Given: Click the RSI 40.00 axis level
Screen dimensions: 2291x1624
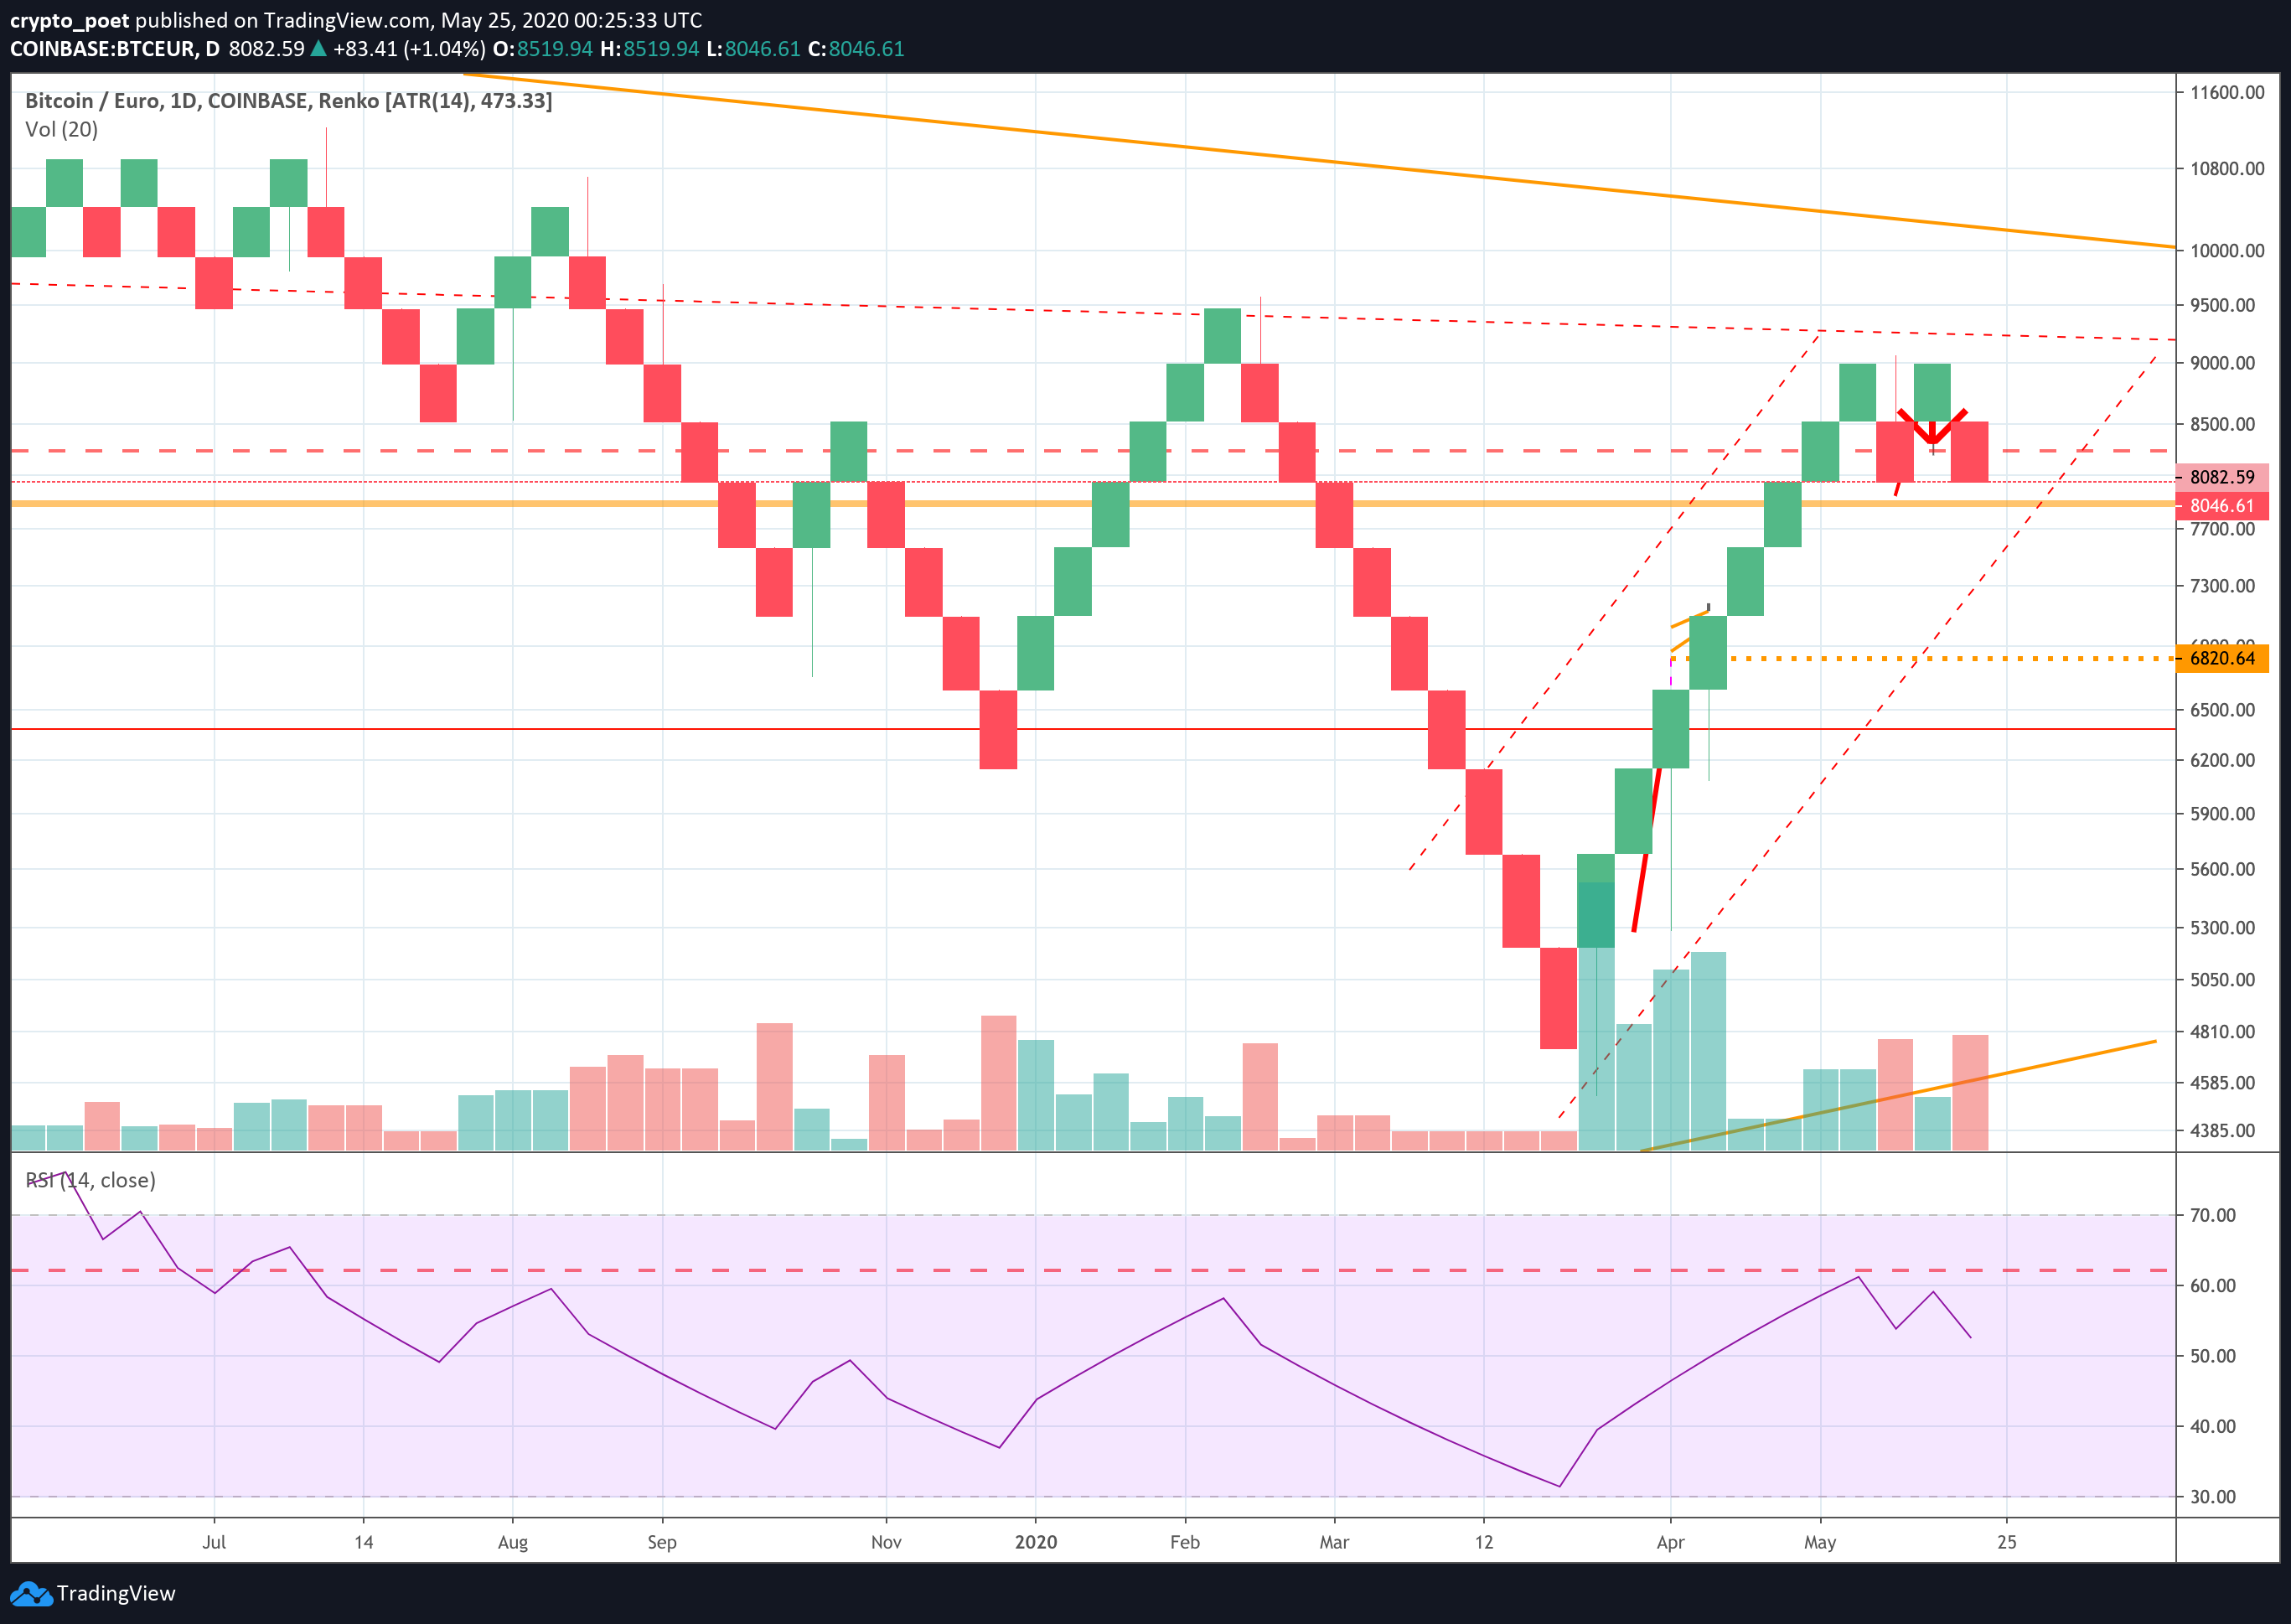Looking at the screenshot, I should pos(2212,1426).
